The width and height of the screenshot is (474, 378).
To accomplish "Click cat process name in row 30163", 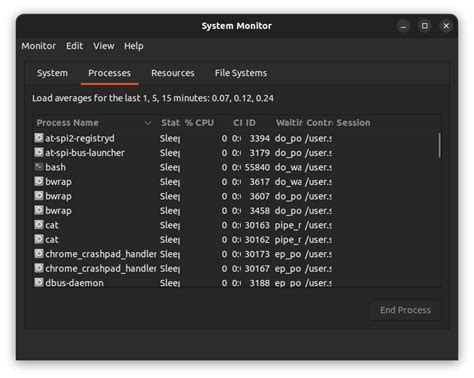I will pyautogui.click(x=52, y=225).
